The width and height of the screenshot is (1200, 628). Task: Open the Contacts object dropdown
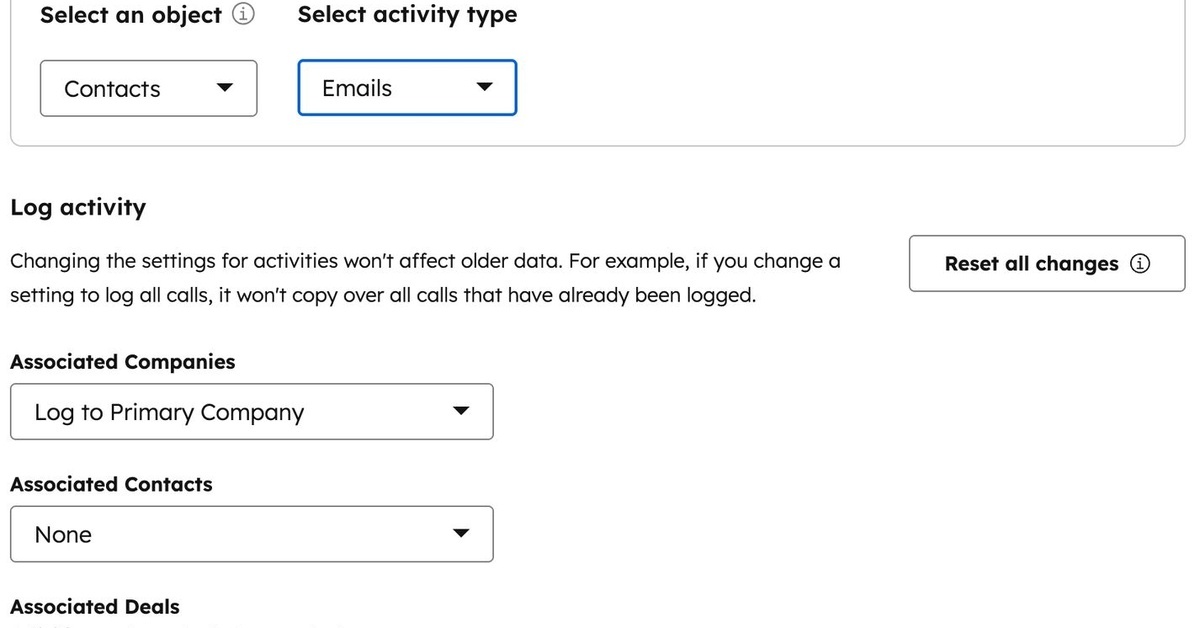148,88
